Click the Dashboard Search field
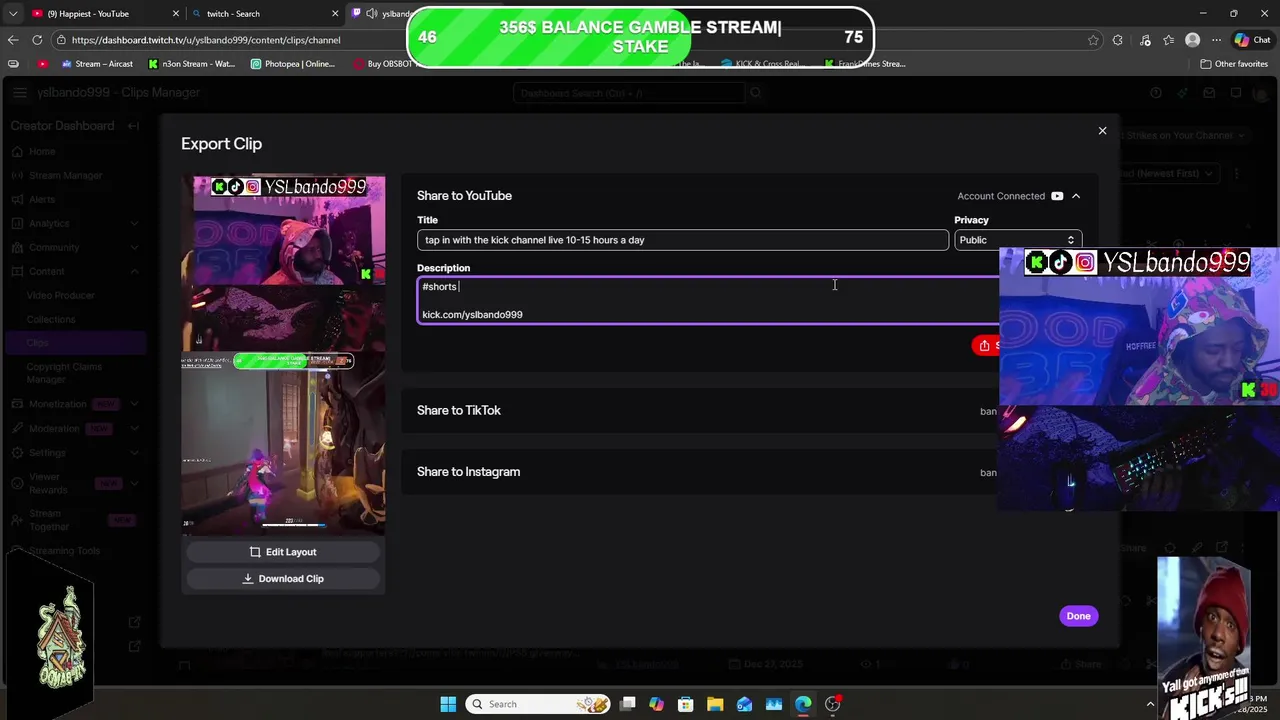The width and height of the screenshot is (1280, 720). coord(630,93)
